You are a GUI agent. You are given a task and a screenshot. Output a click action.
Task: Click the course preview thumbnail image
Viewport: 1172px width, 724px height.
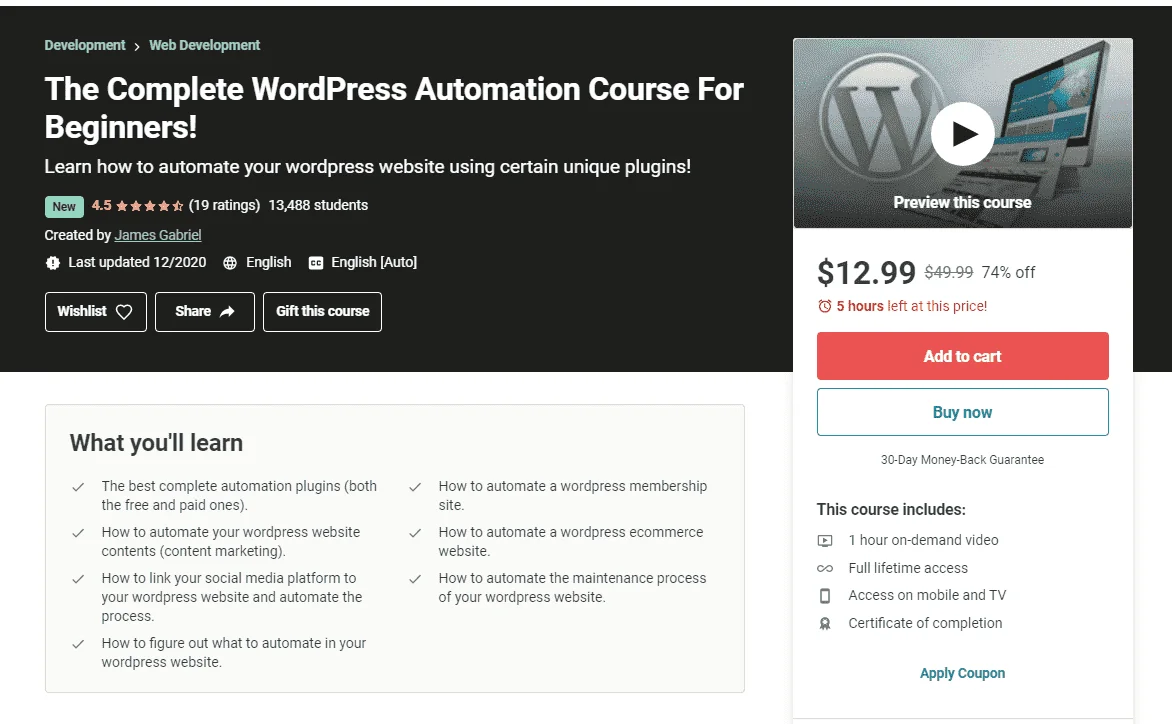(x=962, y=133)
